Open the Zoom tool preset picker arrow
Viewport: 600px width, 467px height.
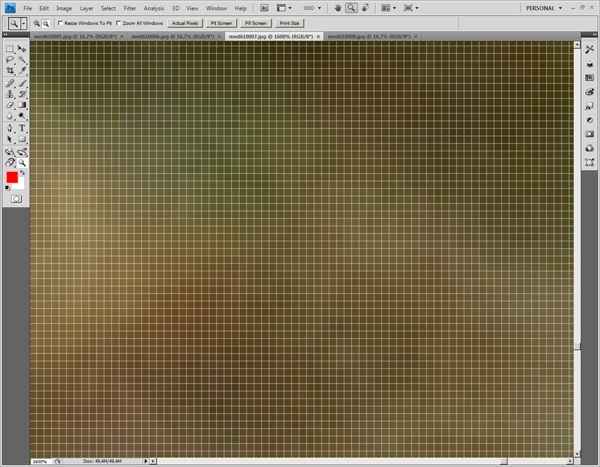click(24, 22)
